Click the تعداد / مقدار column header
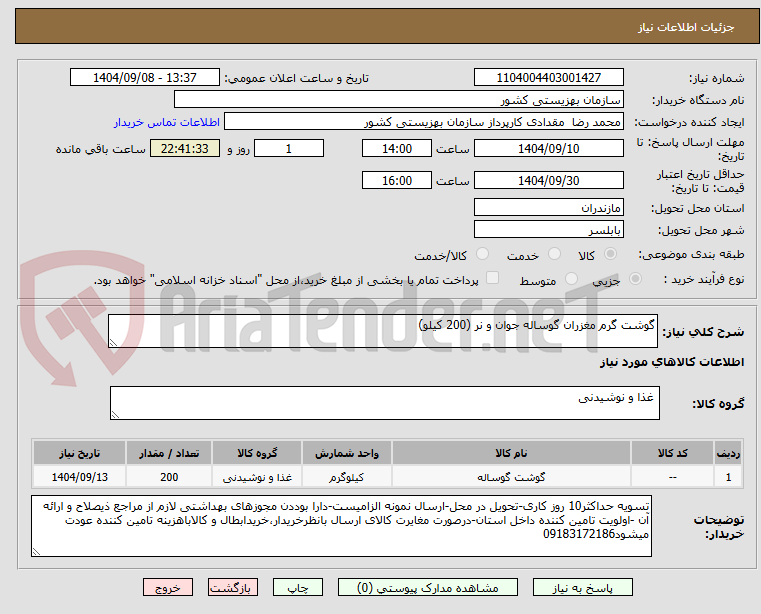Image resolution: width=761 pixels, height=614 pixels. coord(169,453)
